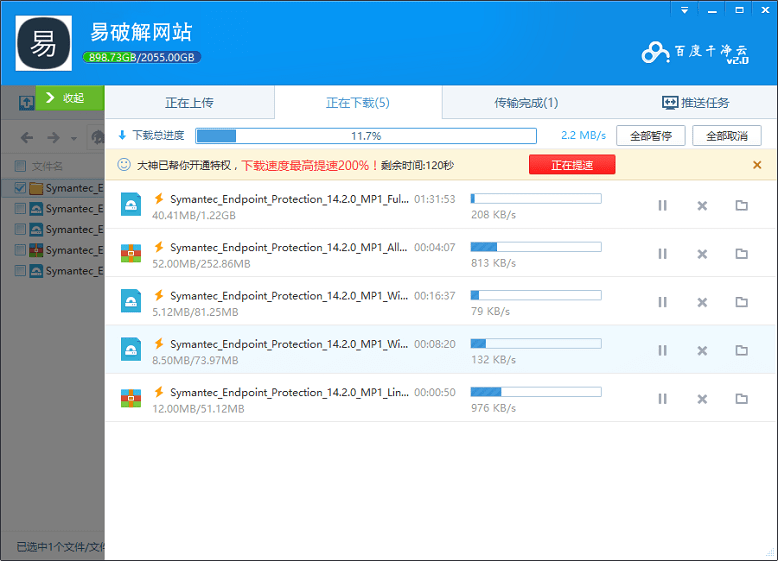The height and width of the screenshot is (561, 778).
Task: Expand the forward-arrow history dropdown
Action: [x=72, y=137]
